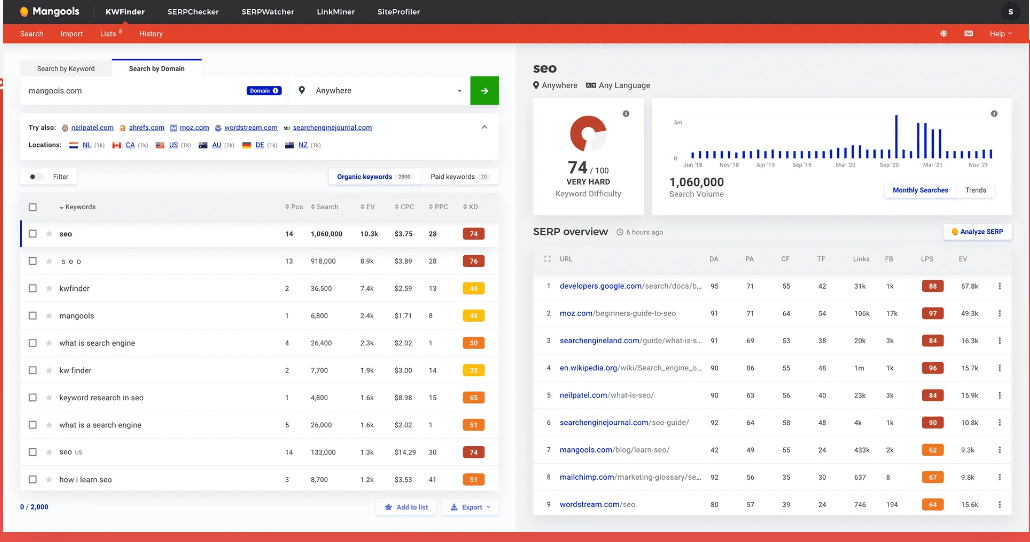Switch to SERPWatcher tool
The height and width of the screenshot is (542, 1030).
click(267, 12)
